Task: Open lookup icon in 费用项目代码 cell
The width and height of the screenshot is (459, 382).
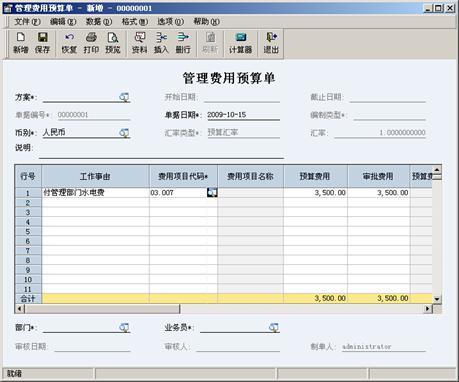Action: (212, 192)
